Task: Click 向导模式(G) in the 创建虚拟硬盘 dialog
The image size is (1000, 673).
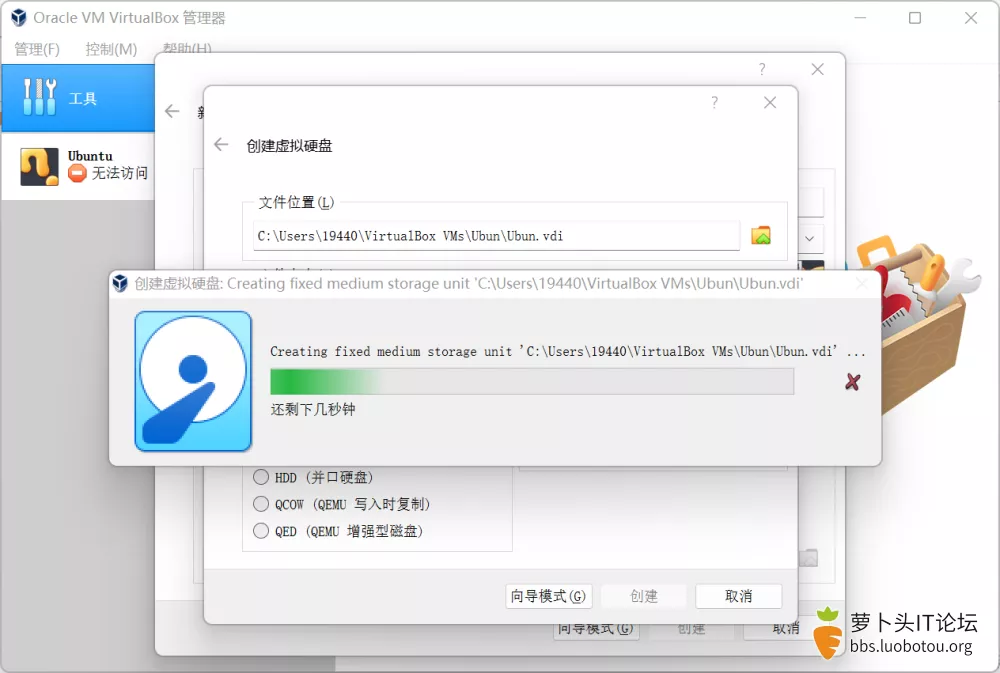Action: pos(548,596)
